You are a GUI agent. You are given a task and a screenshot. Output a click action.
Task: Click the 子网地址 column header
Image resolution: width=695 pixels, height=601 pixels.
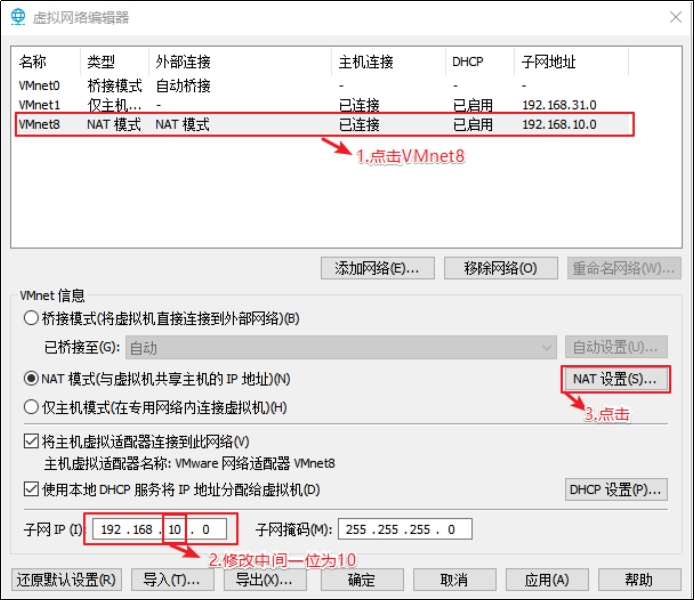tap(571, 62)
